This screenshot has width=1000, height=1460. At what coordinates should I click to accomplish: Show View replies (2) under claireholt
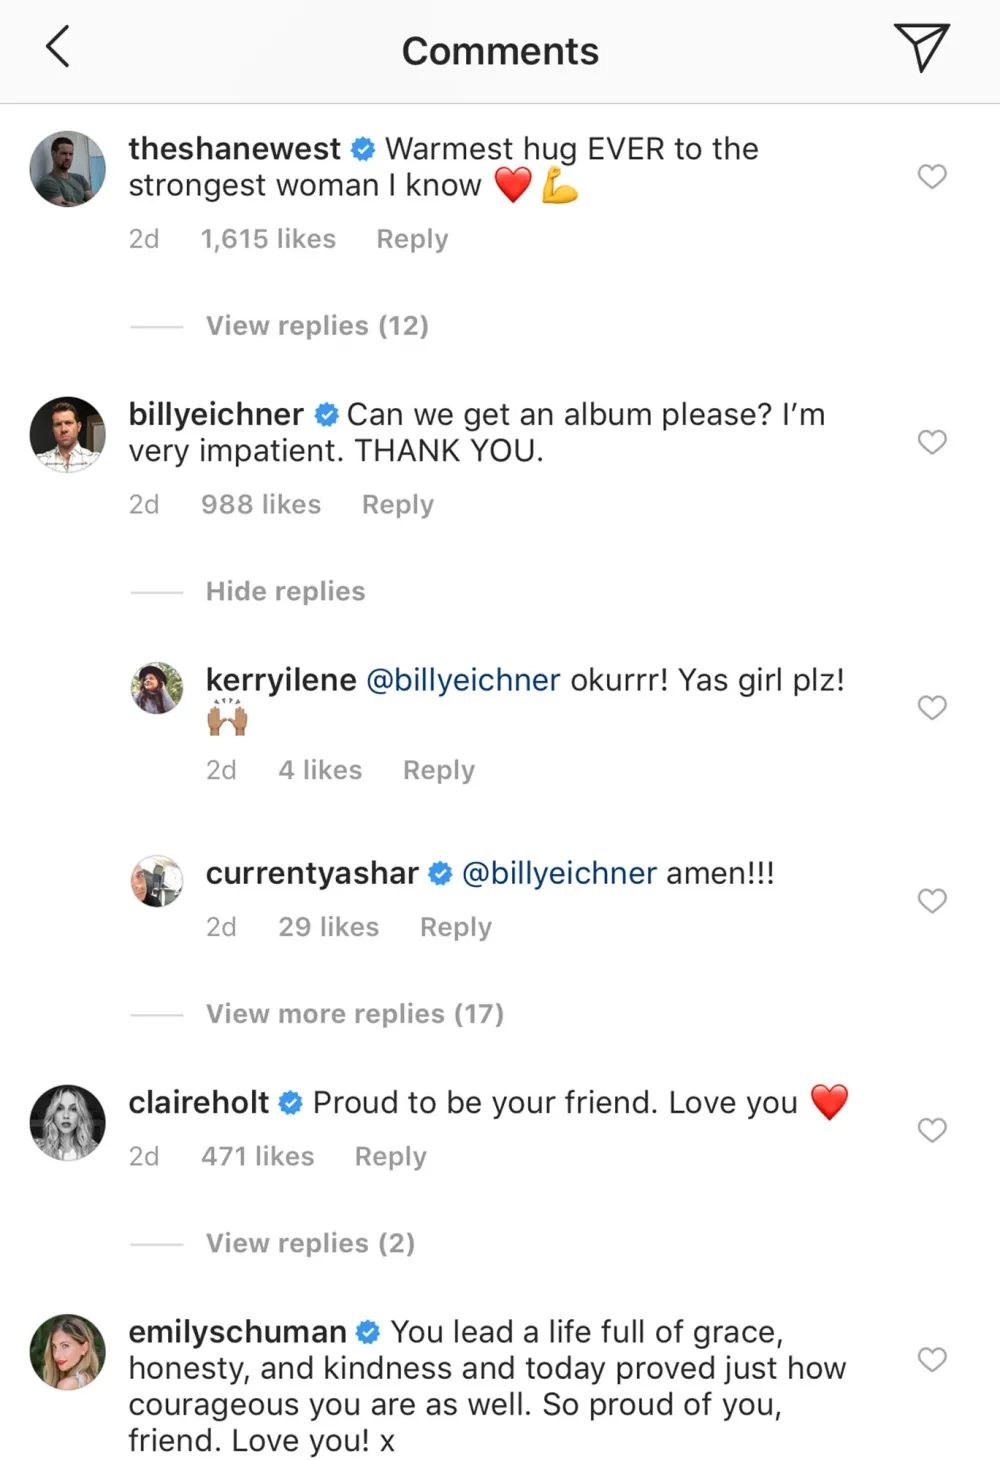pos(310,1243)
